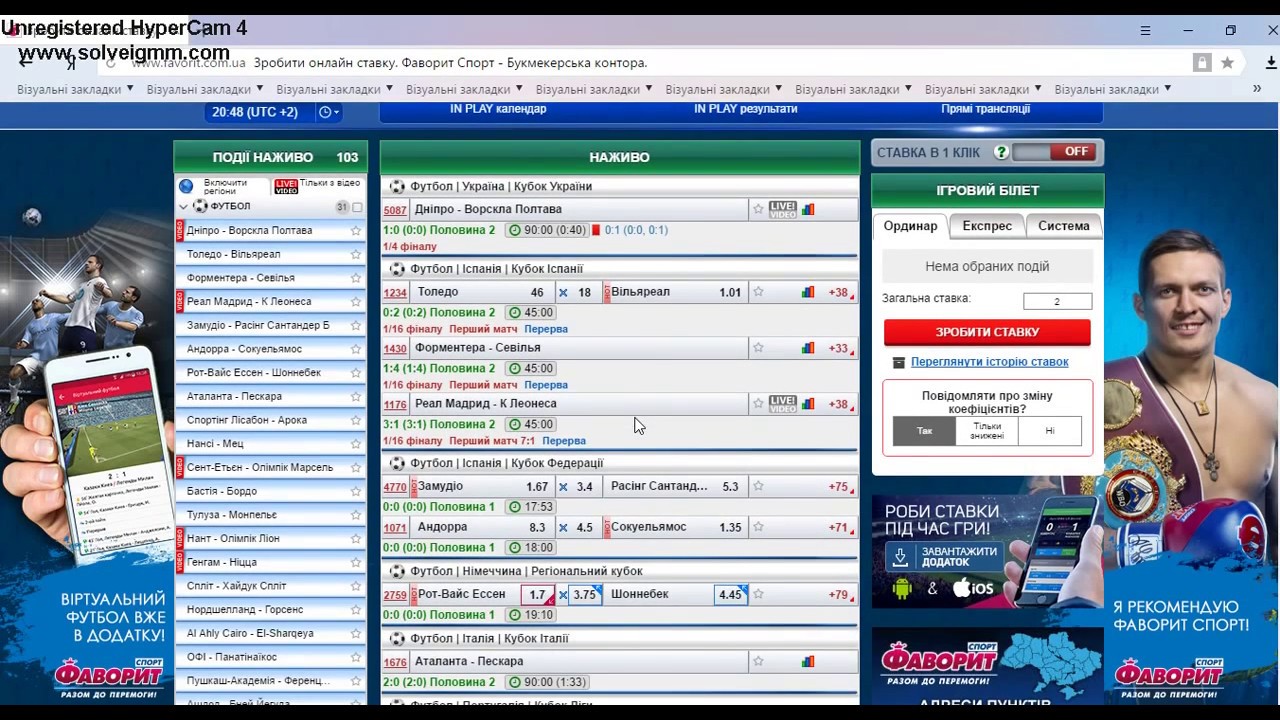Open match ID link 1176

tap(395, 405)
